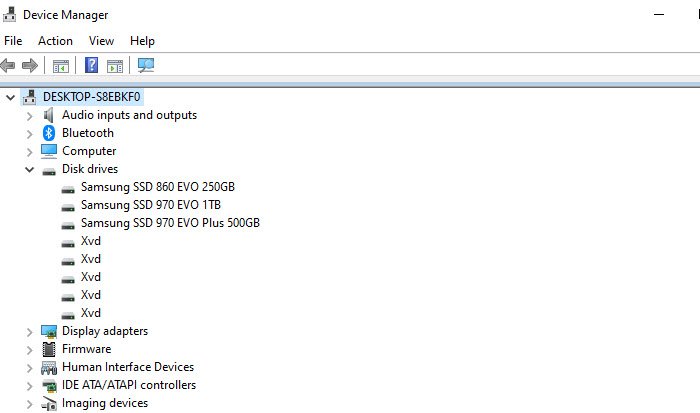Select the IDE ATA/ATAPI controllers item
The height and width of the screenshot is (413, 700).
[128, 385]
